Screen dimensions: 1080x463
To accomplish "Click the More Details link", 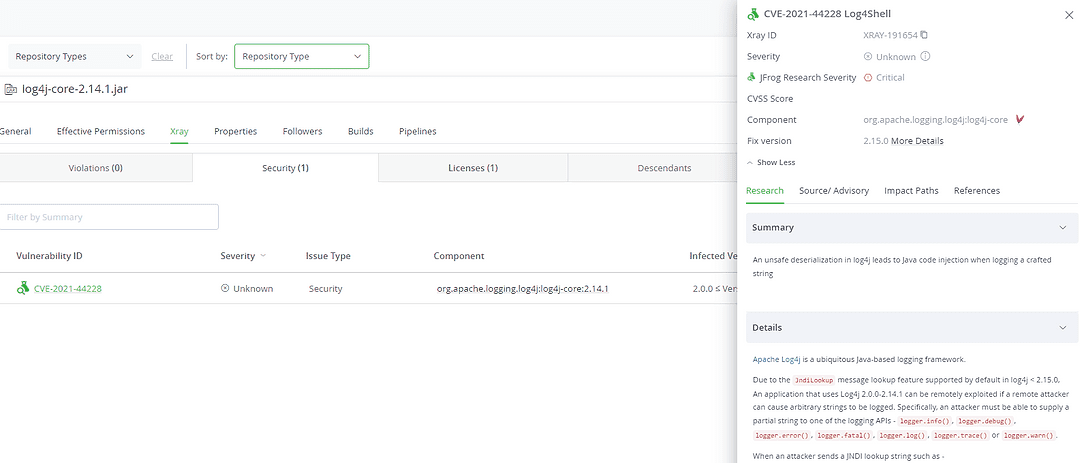I will [x=917, y=141].
